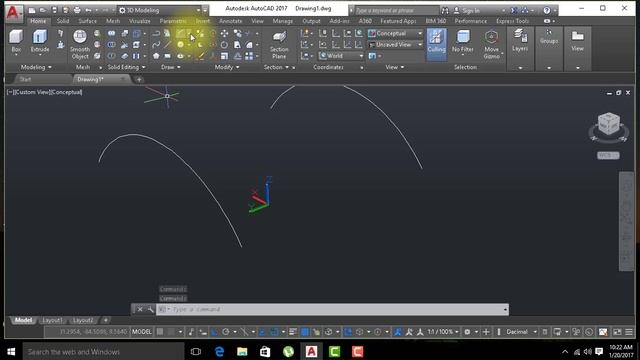Screen dimensions: 640x360
Task: Click the Sign In button
Action: (x=471, y=10)
